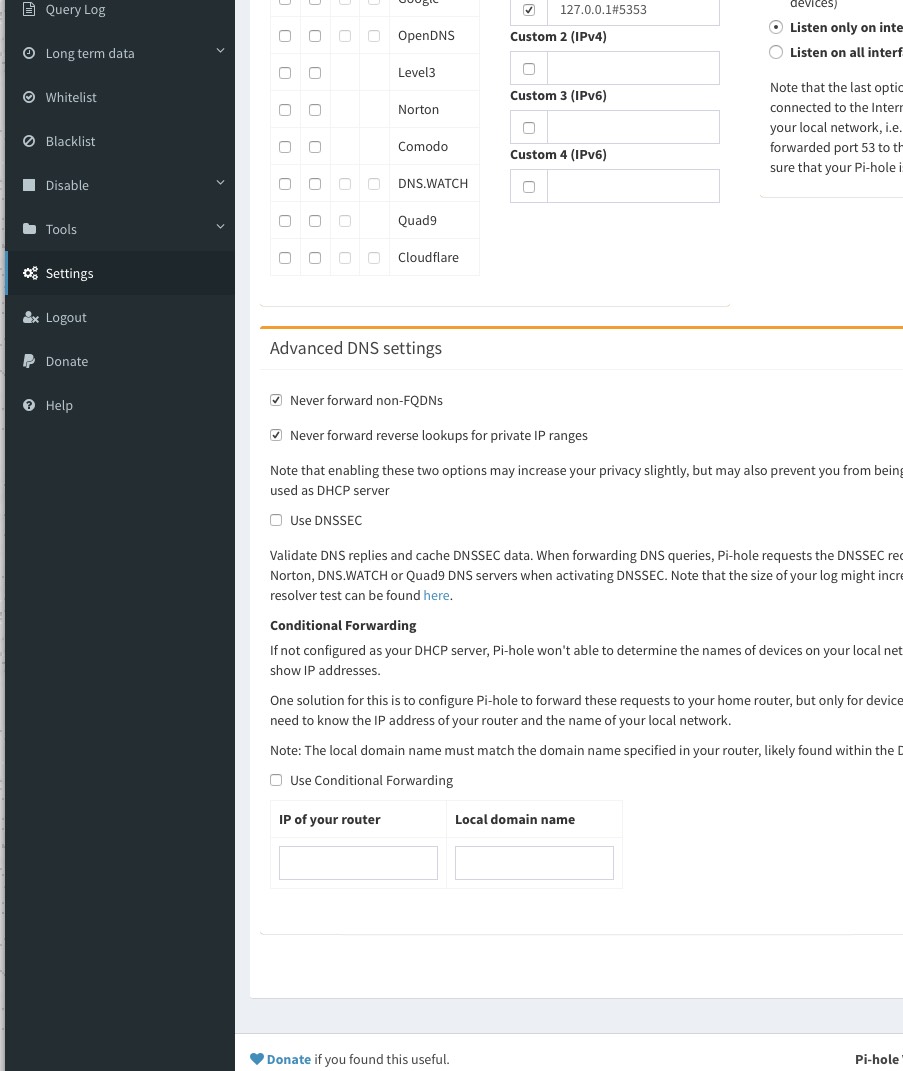903x1071 pixels.
Task: Click the Comodo provider name
Action: 423,146
